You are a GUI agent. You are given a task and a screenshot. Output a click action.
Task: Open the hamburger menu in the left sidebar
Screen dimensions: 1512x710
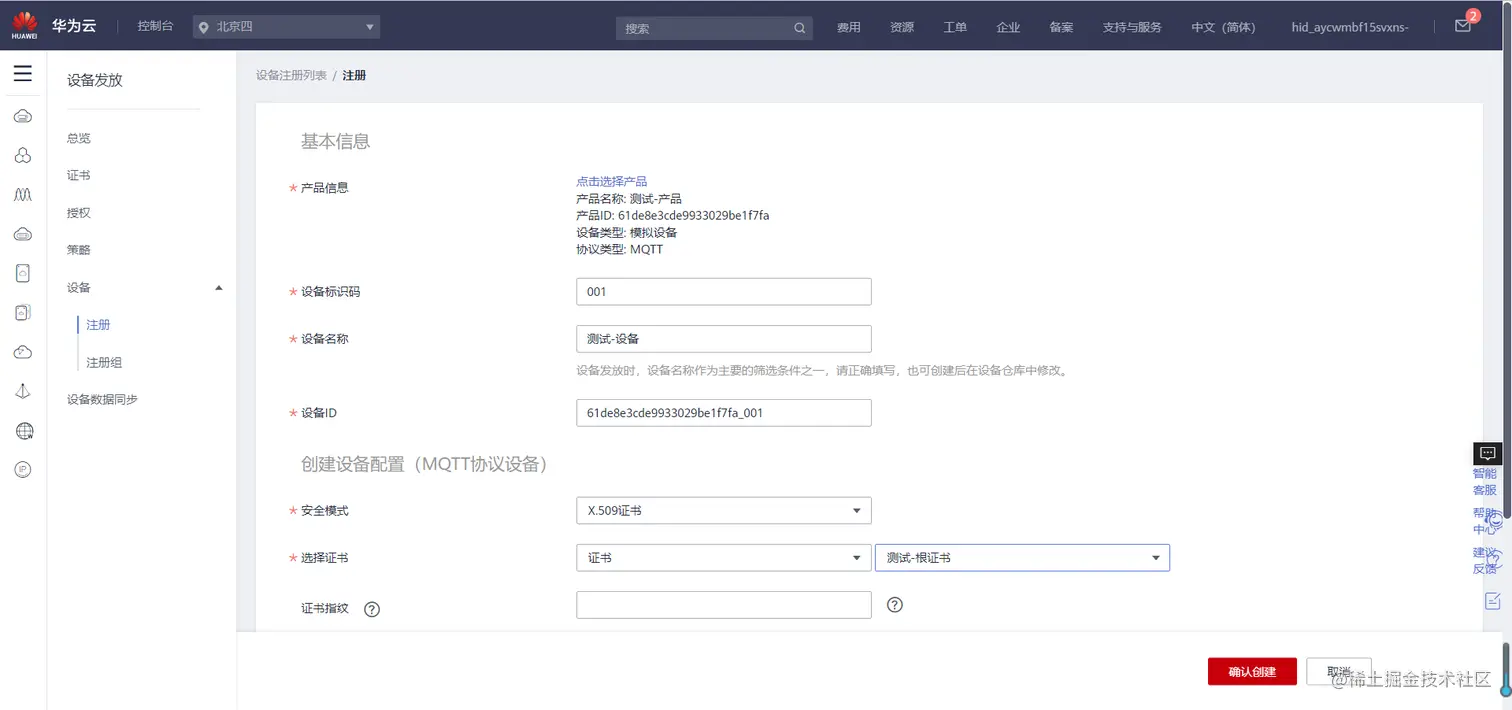23,72
